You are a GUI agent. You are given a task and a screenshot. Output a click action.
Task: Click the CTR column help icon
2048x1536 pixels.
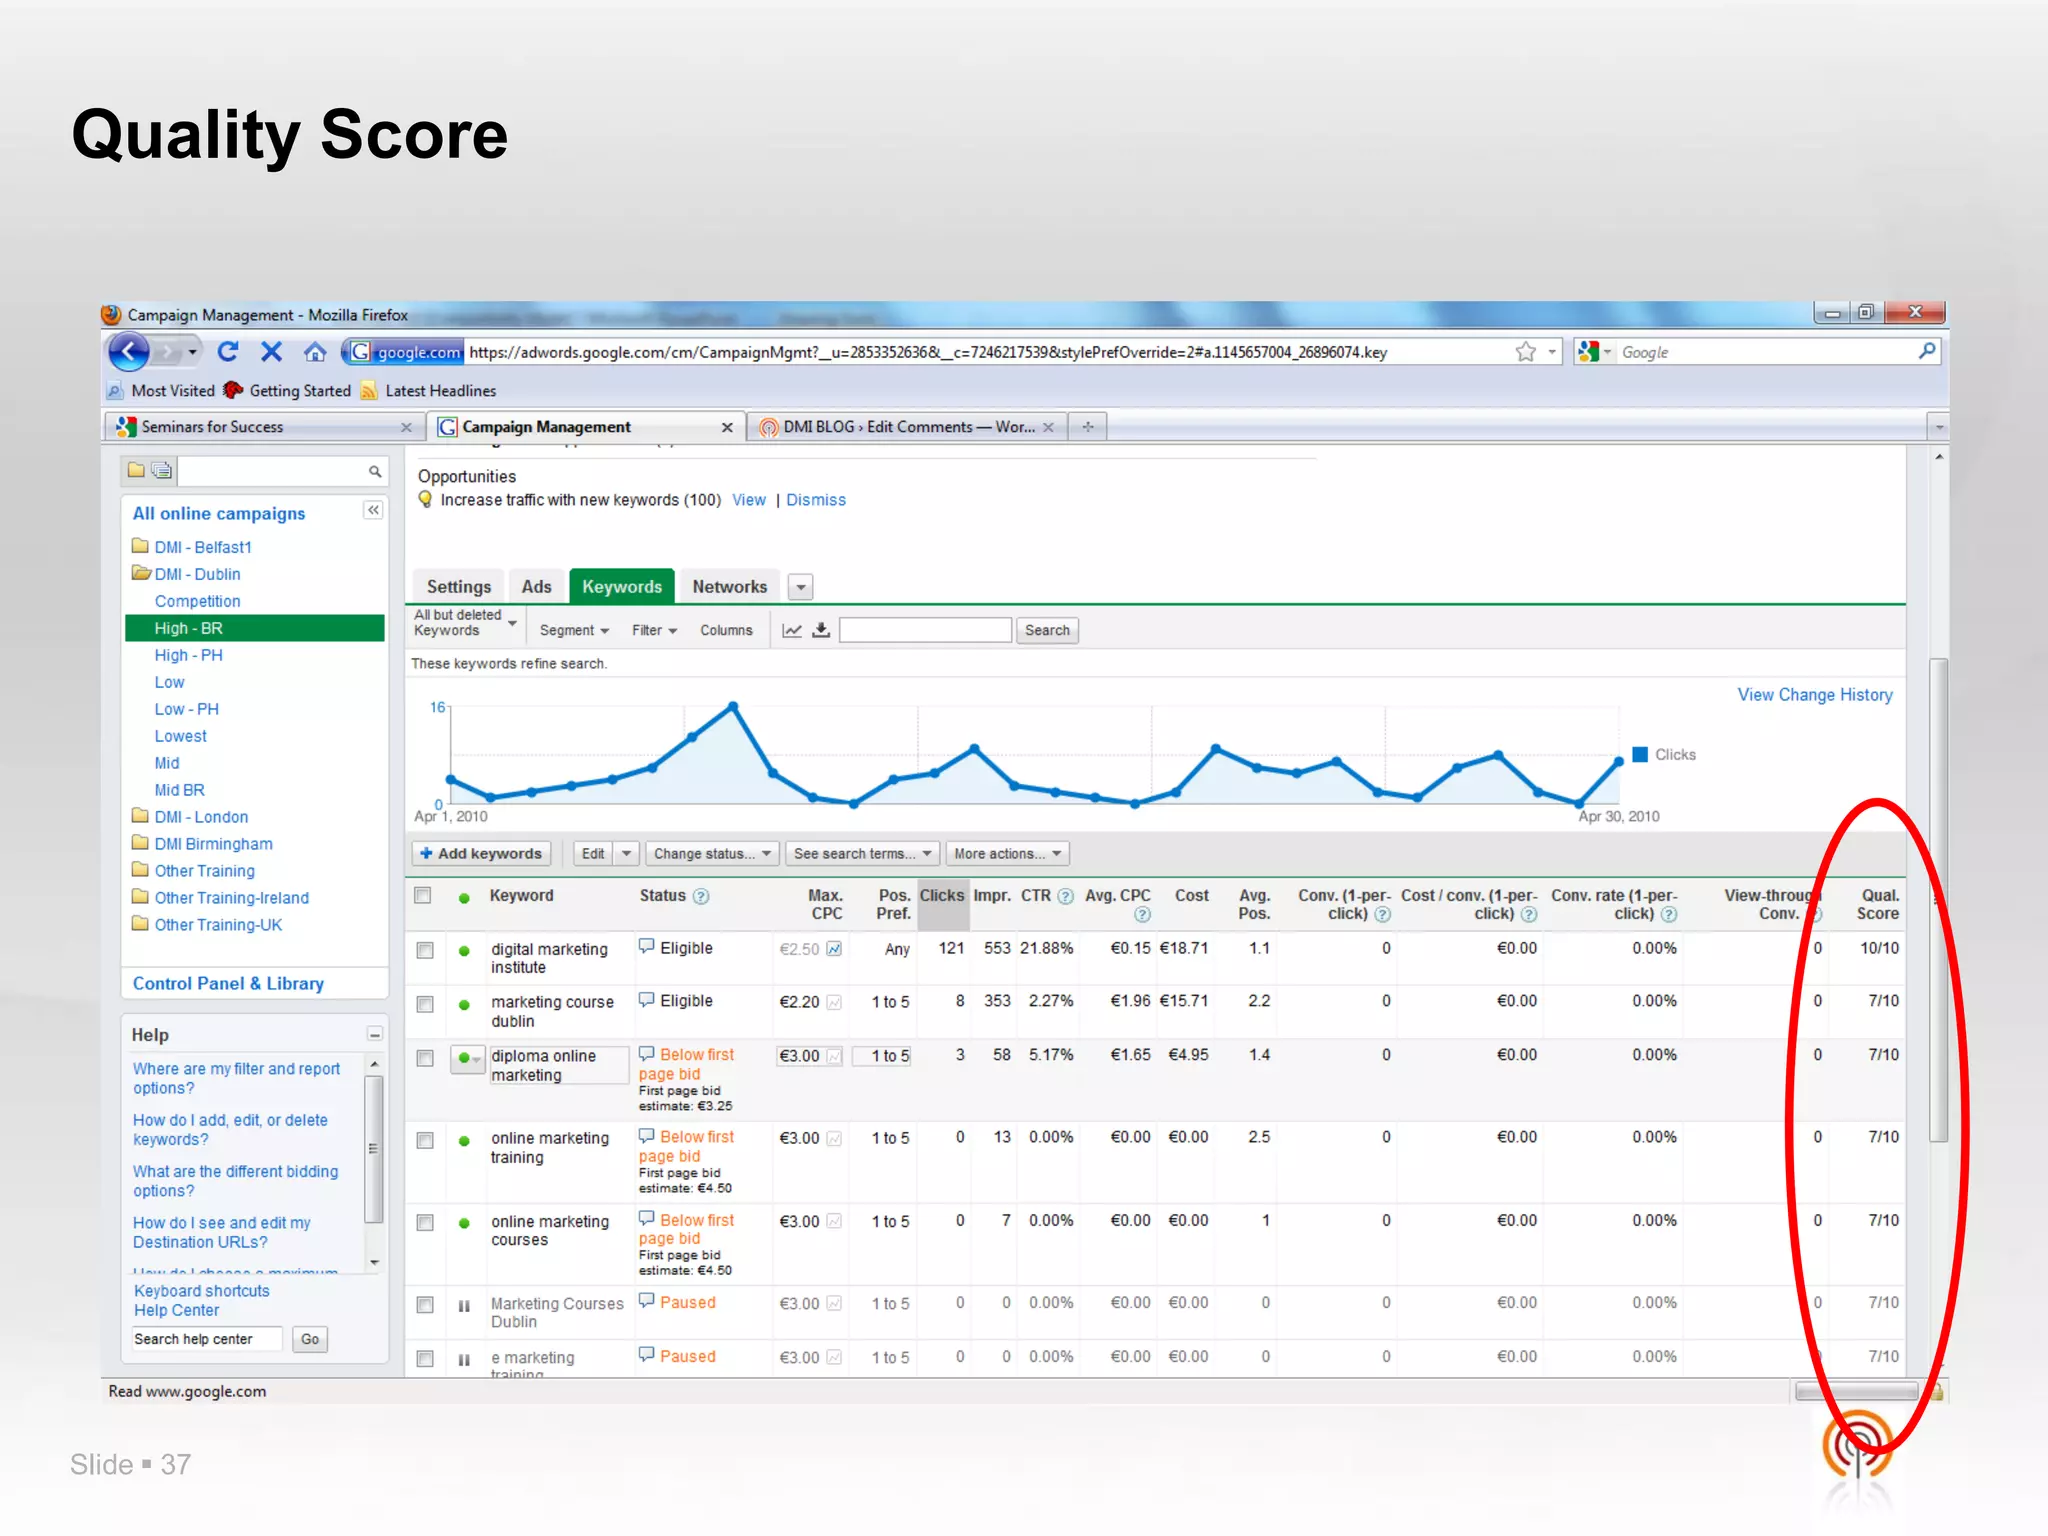1066,896
